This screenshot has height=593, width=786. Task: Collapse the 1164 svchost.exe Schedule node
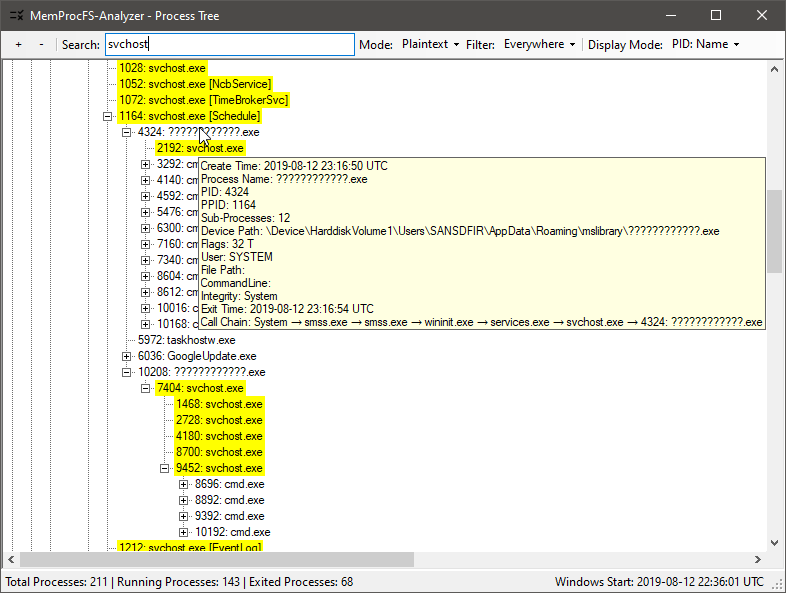[x=108, y=116]
